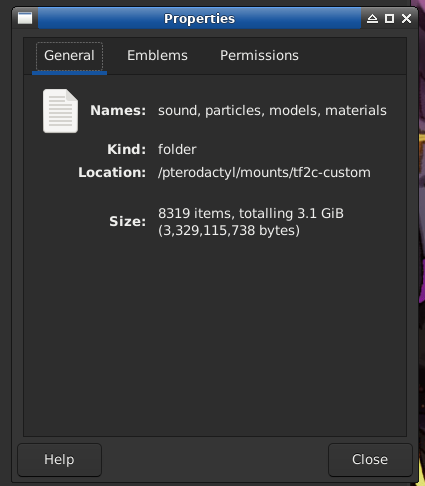Select the General tab
Image resolution: width=425 pixels, height=486 pixels.
click(x=69, y=56)
